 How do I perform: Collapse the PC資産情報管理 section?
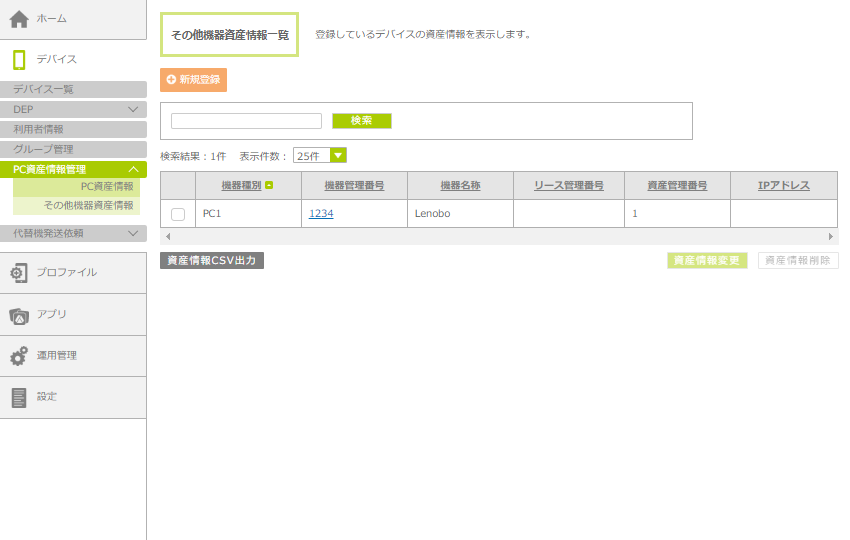point(133,170)
